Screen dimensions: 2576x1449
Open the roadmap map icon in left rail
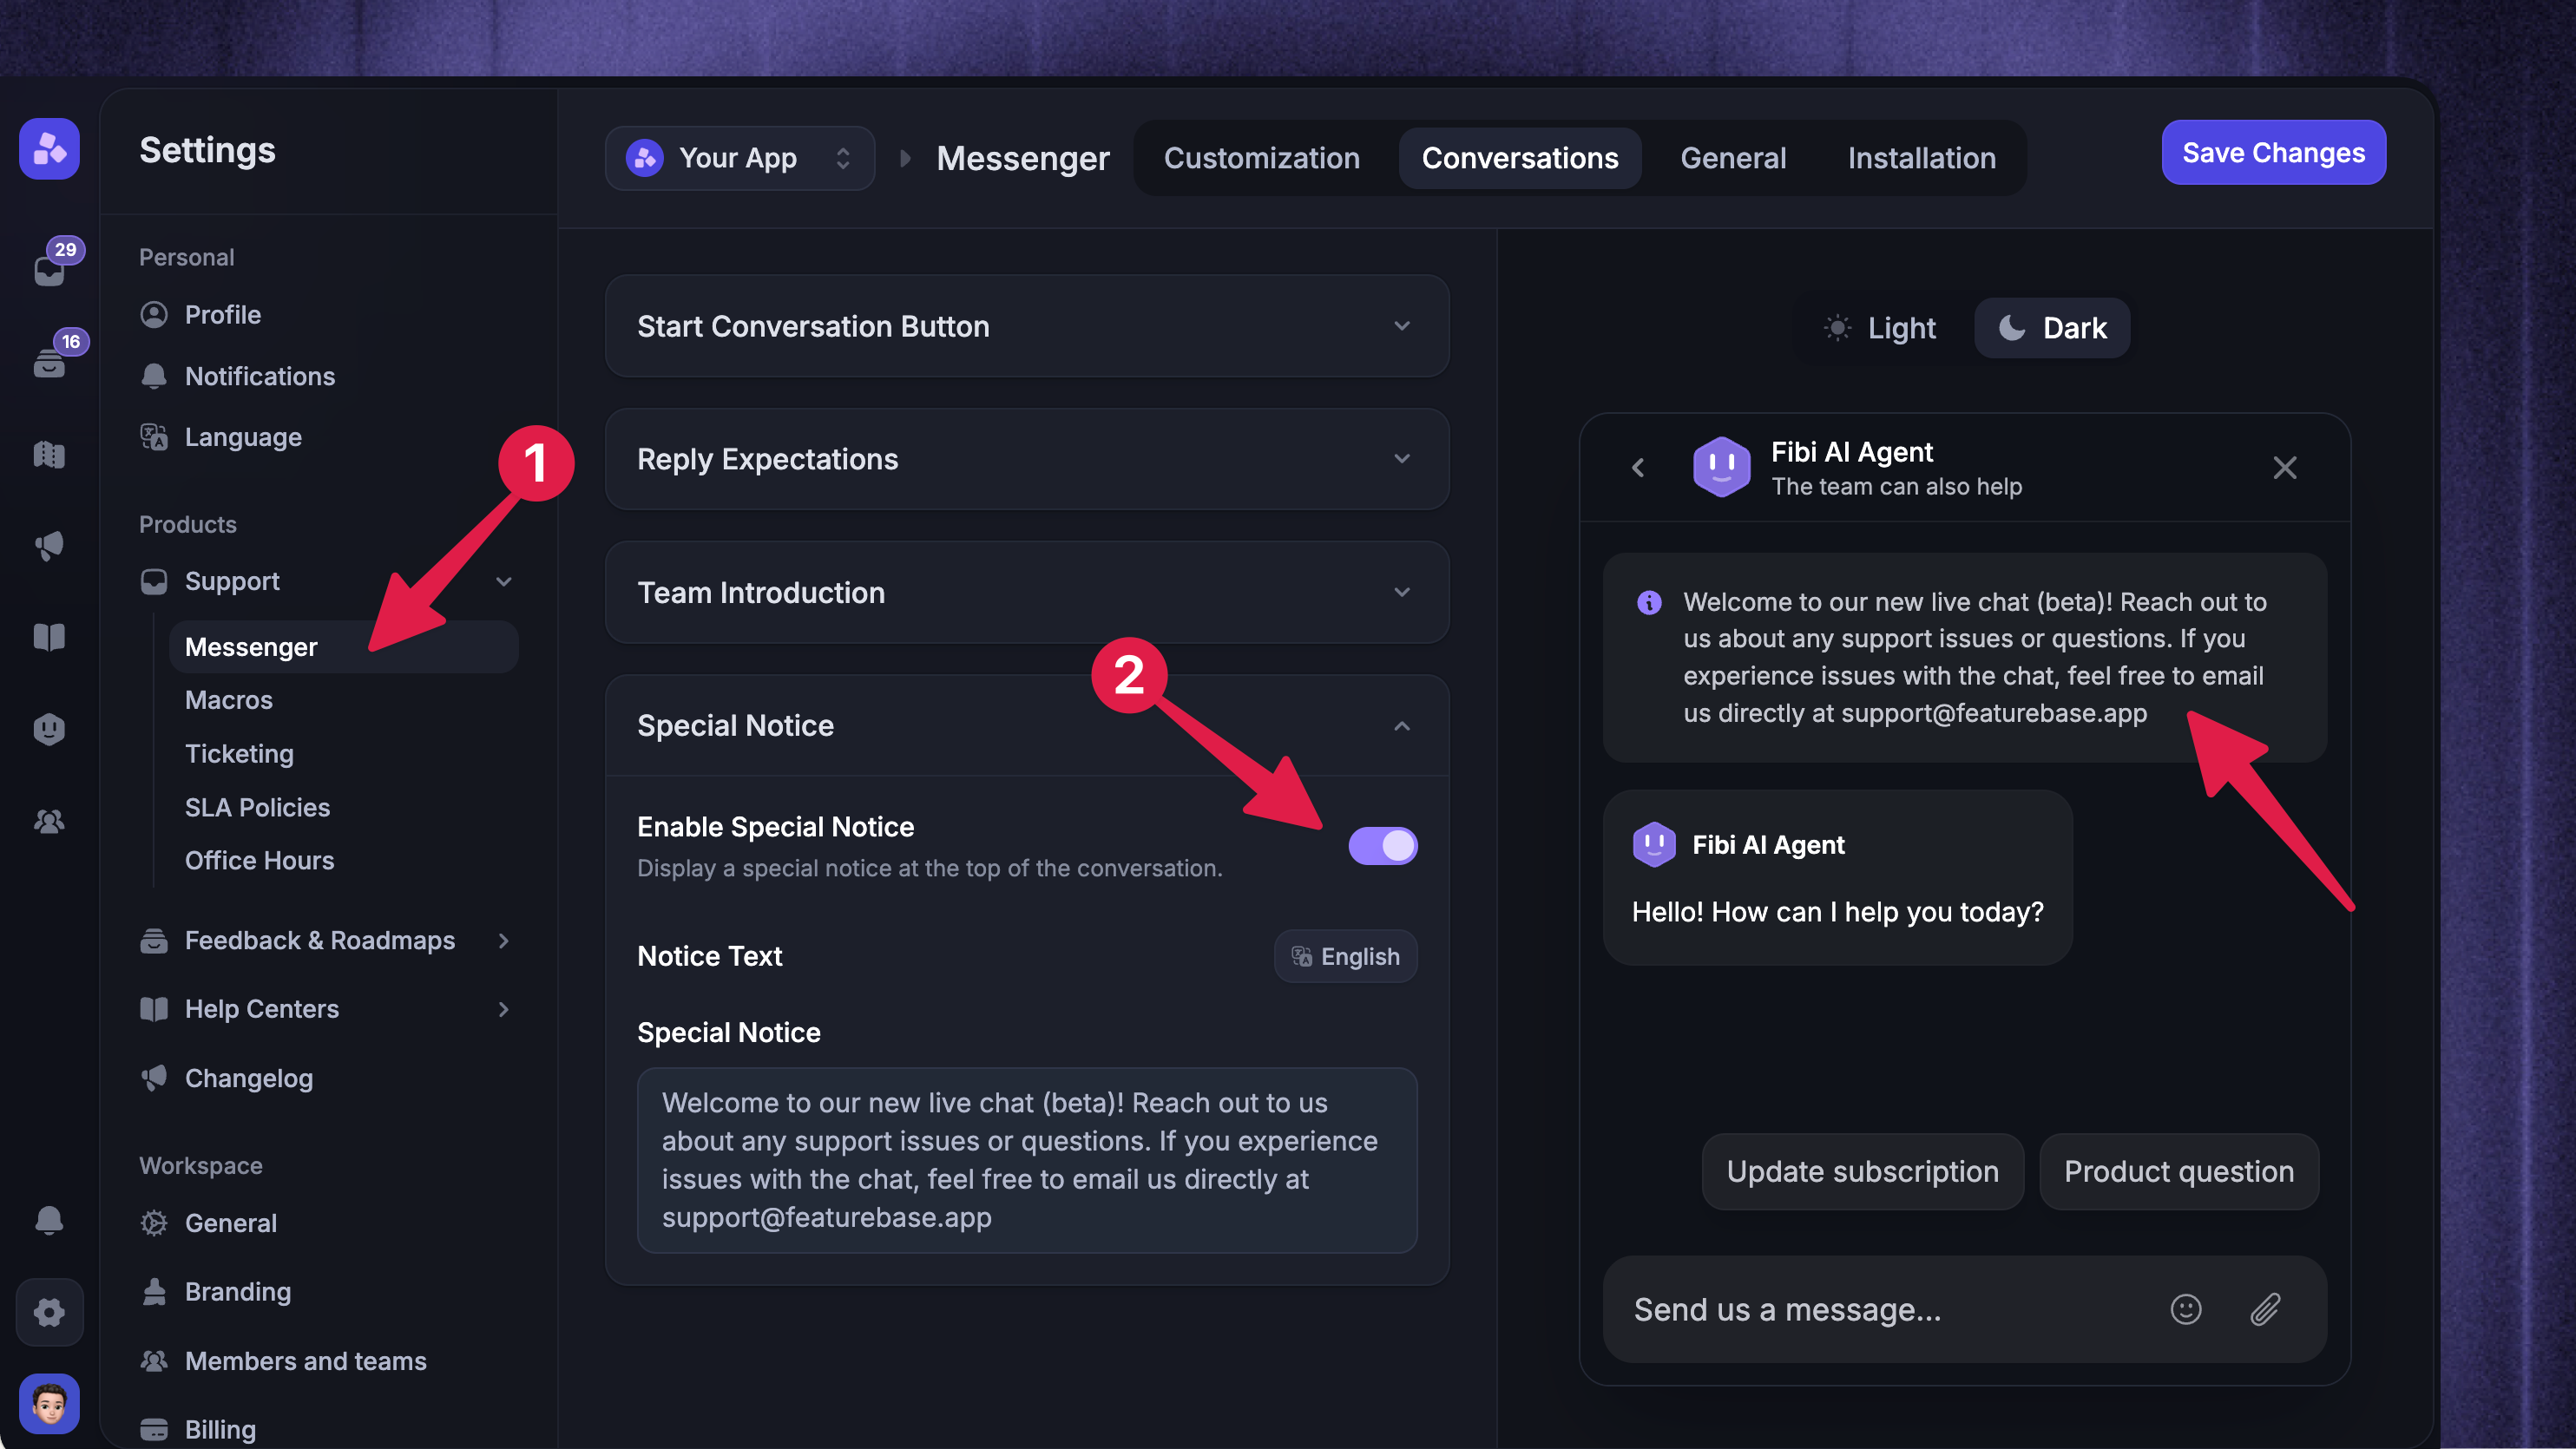coord(49,455)
